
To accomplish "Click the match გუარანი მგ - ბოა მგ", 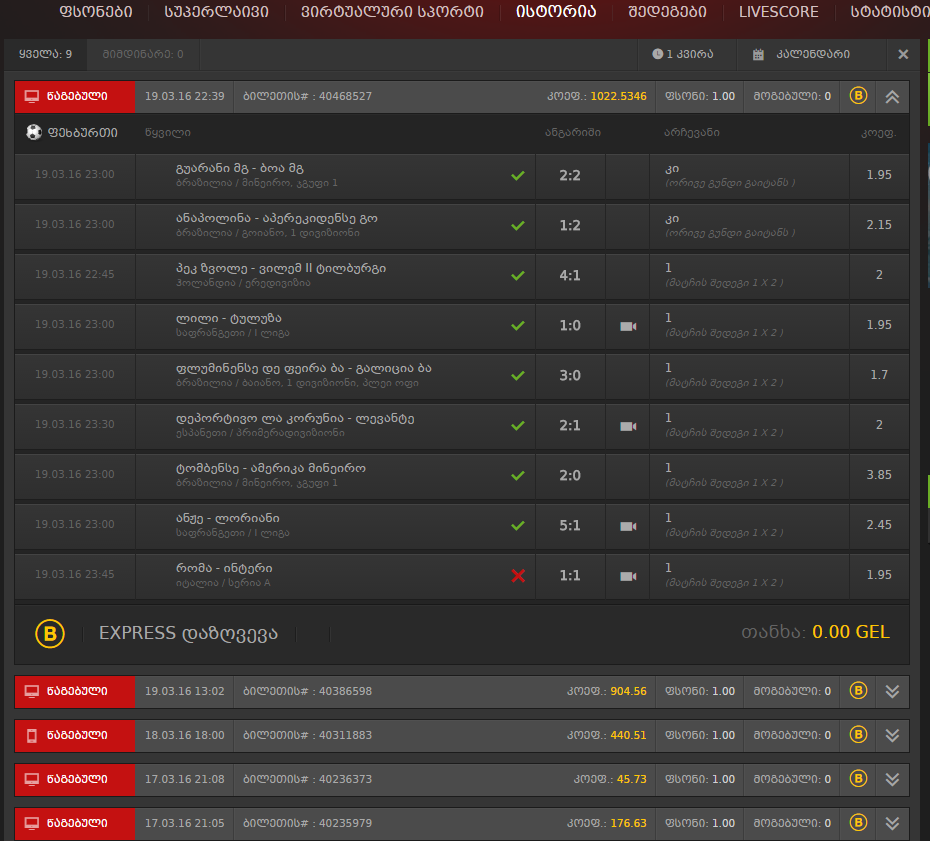I will pos(240,168).
